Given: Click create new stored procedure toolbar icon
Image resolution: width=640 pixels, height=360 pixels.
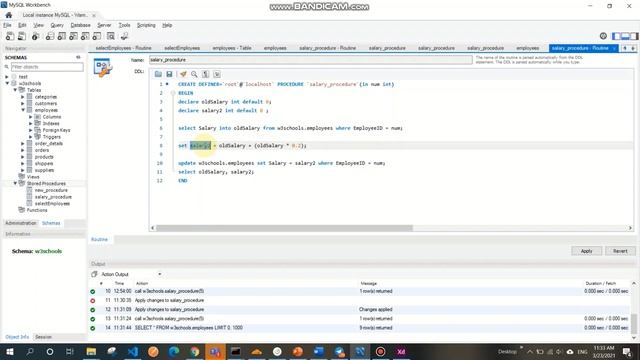Looking at the screenshot, I should pyautogui.click(x=85, y=36).
